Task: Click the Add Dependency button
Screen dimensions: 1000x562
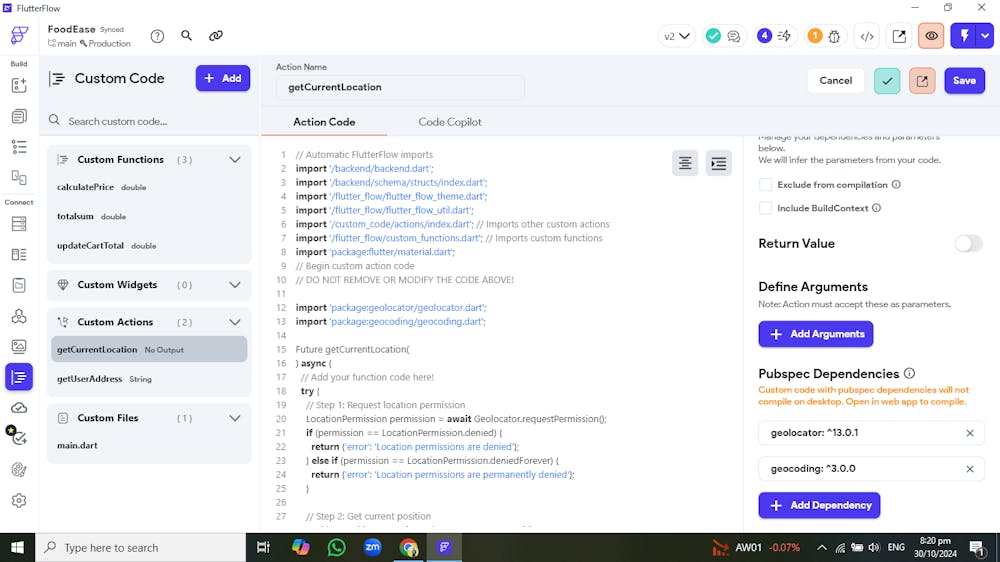Action: coord(819,505)
